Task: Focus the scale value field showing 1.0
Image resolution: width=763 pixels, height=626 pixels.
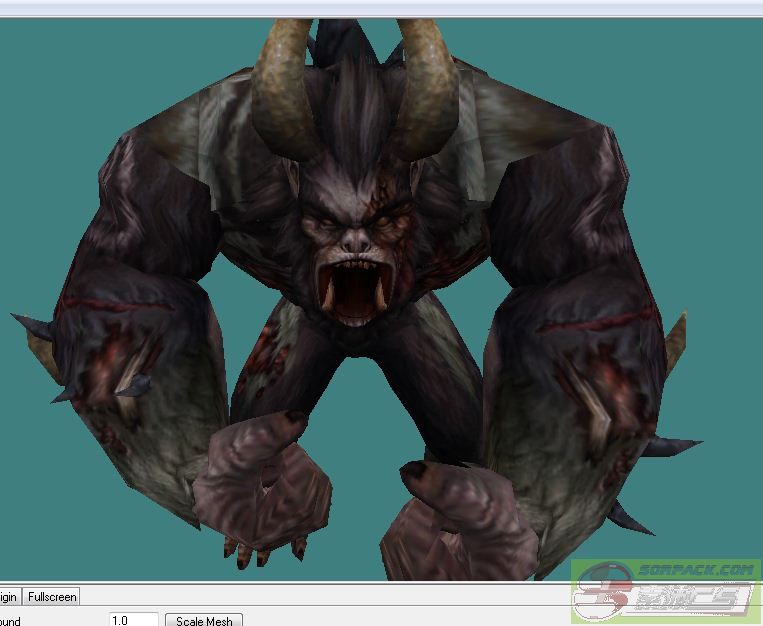Action: click(133, 620)
